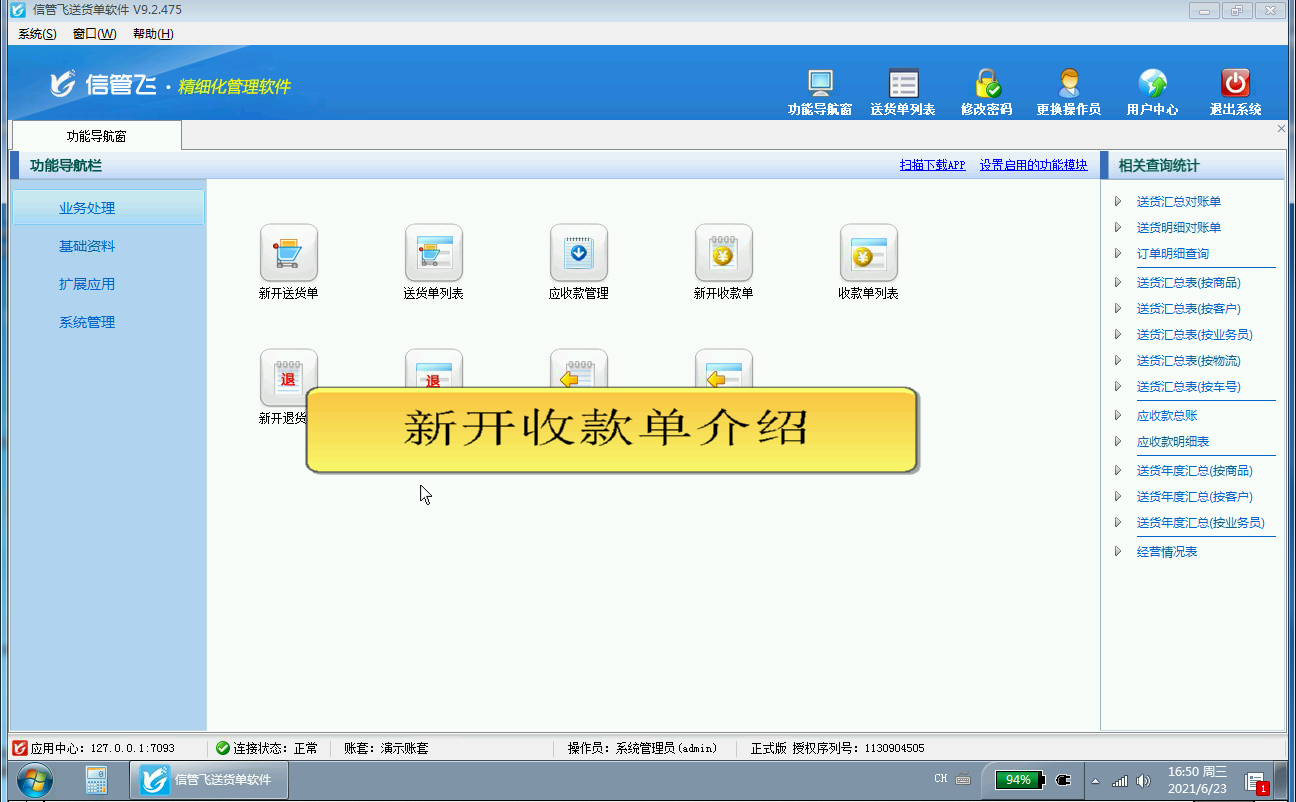Image resolution: width=1296 pixels, height=802 pixels.
Task: Open 用户中心 globe icon
Action: point(1152,84)
